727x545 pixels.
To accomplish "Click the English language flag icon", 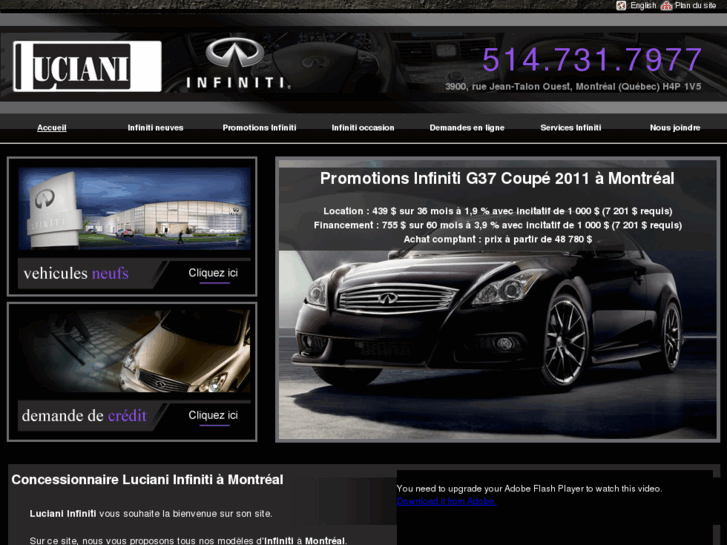I will [x=621, y=6].
